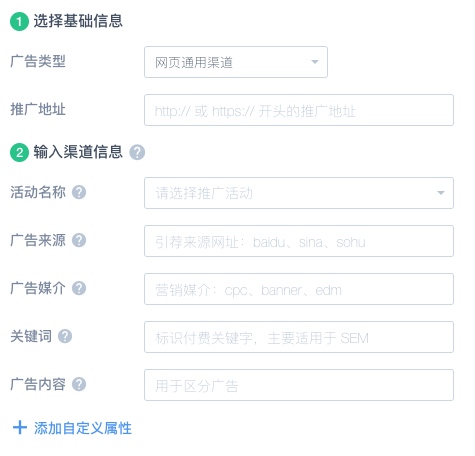Screen dimensions: 475x456
Task: Focus the 推广地址 URL input field
Action: pyautogui.click(x=299, y=110)
